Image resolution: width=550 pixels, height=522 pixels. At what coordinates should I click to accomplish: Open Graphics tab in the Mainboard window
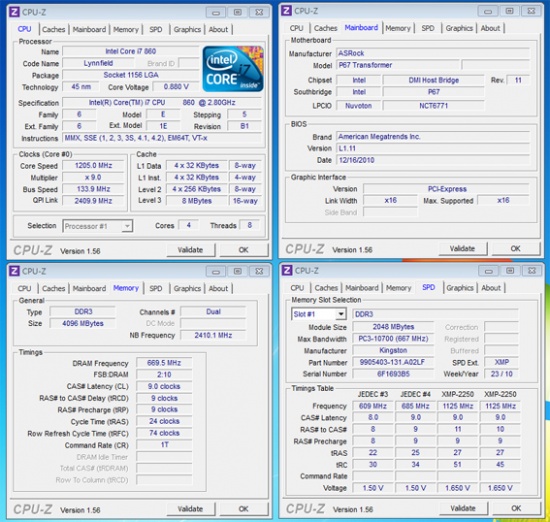(x=459, y=28)
